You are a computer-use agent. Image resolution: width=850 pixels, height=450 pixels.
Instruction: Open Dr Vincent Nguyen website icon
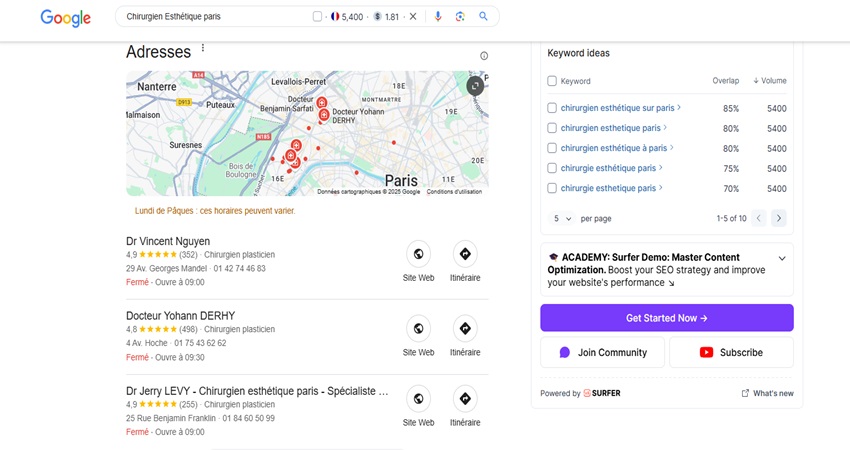[418, 254]
